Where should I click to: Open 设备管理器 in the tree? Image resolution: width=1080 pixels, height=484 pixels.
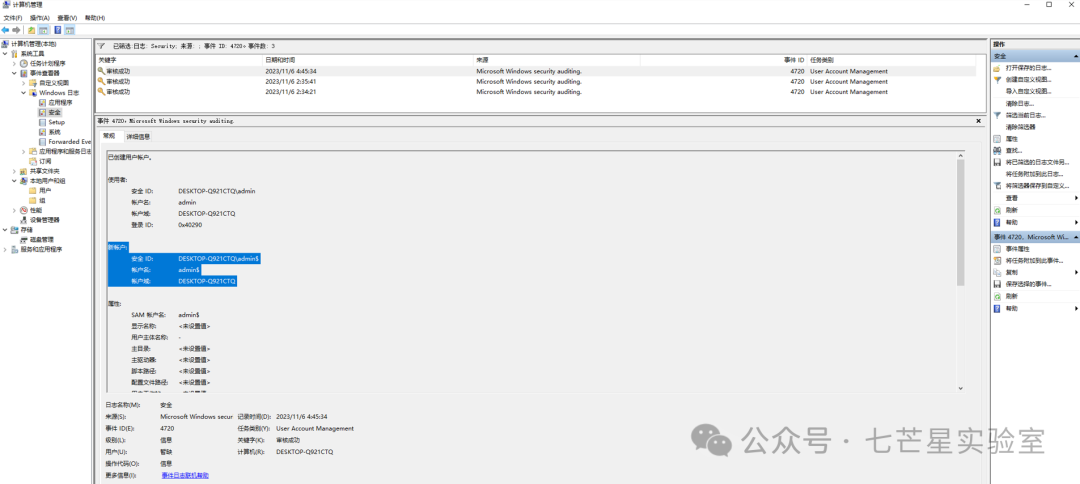[x=44, y=220]
